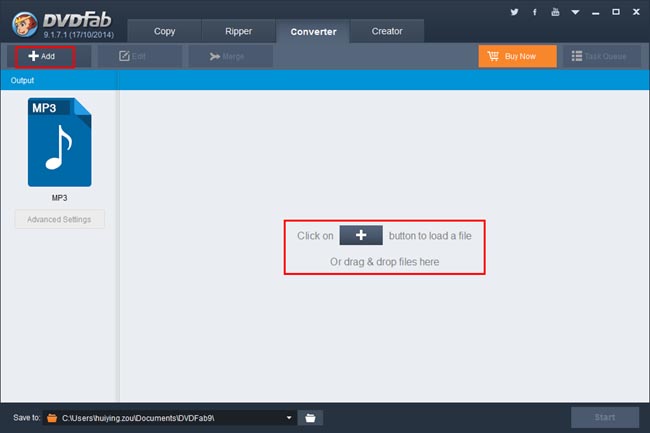Click the orange folder icon beside path
The height and width of the screenshot is (433, 650).
[52, 418]
